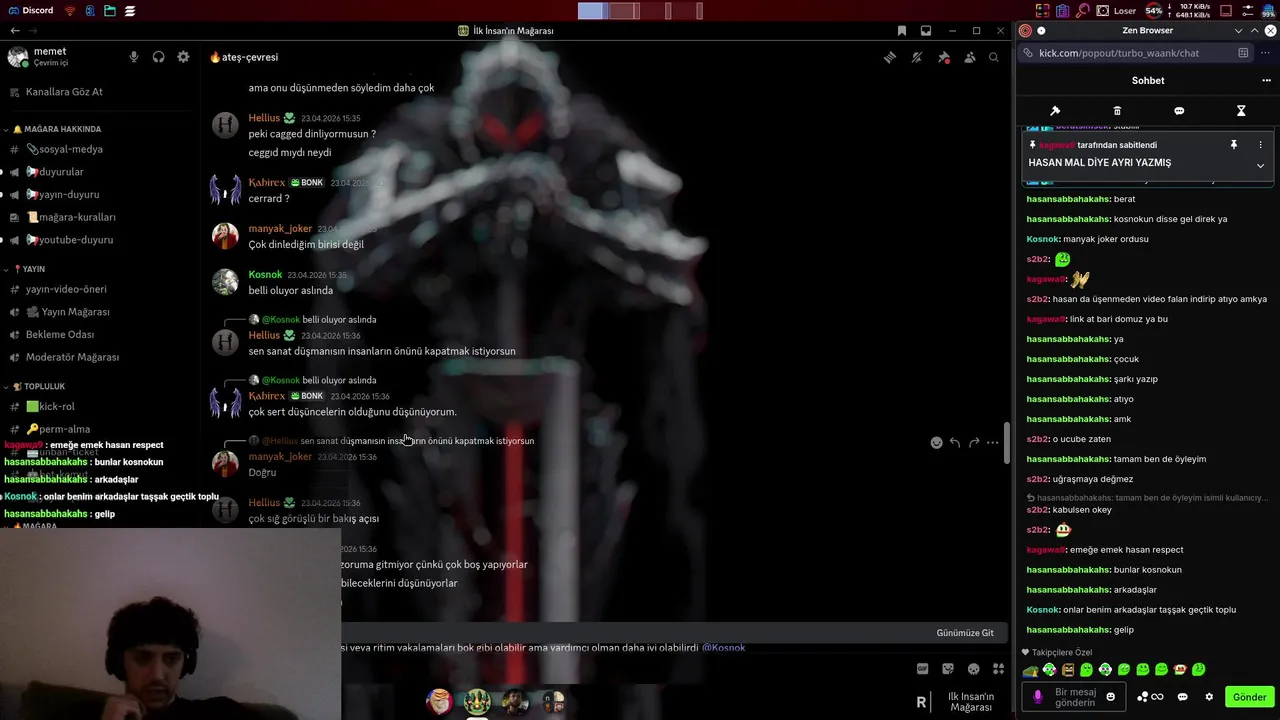This screenshot has width=1280, height=720.
Task: Open Kick chat settings gear
Action: (1209, 697)
